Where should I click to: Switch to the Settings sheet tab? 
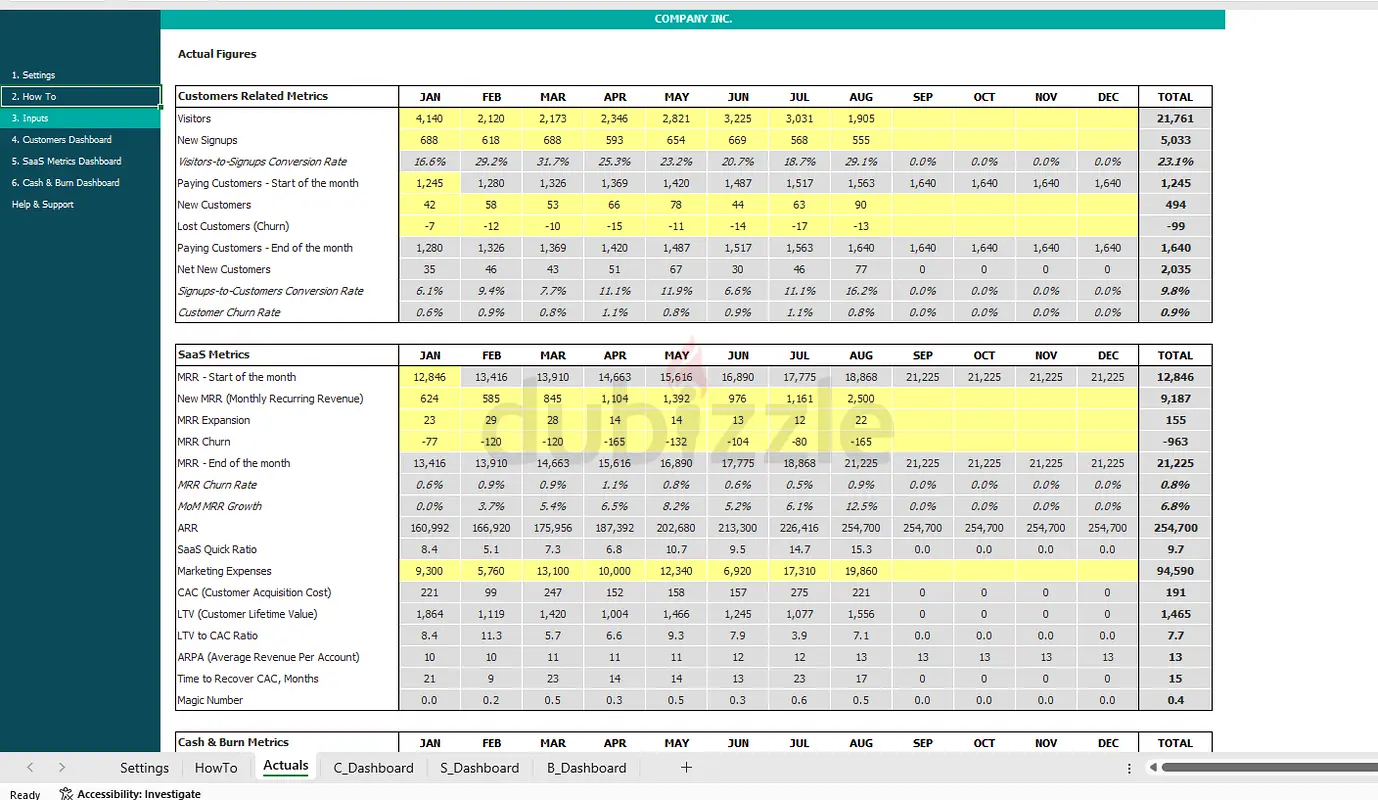tap(144, 768)
